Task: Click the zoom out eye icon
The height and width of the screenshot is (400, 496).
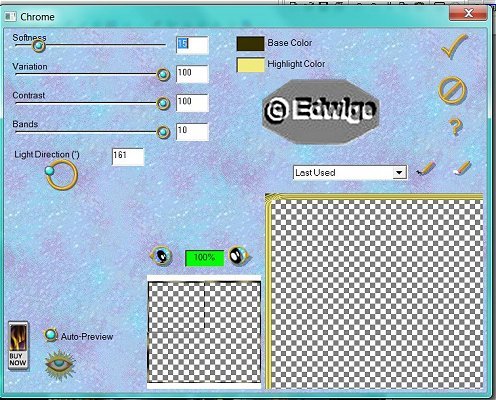Action: [162, 256]
